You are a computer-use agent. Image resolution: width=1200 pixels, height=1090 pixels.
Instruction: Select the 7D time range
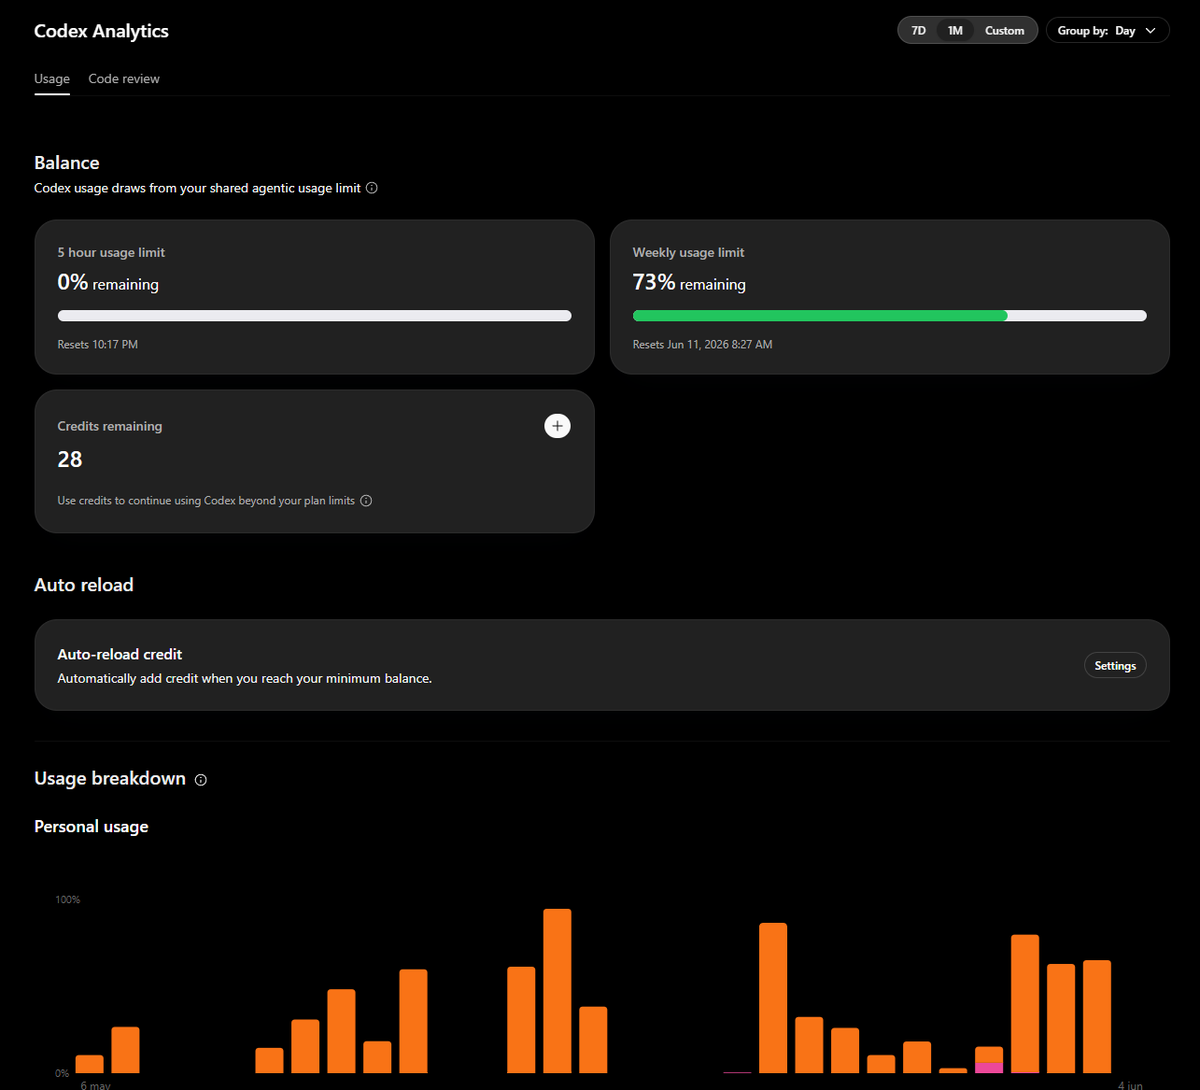(x=918, y=31)
